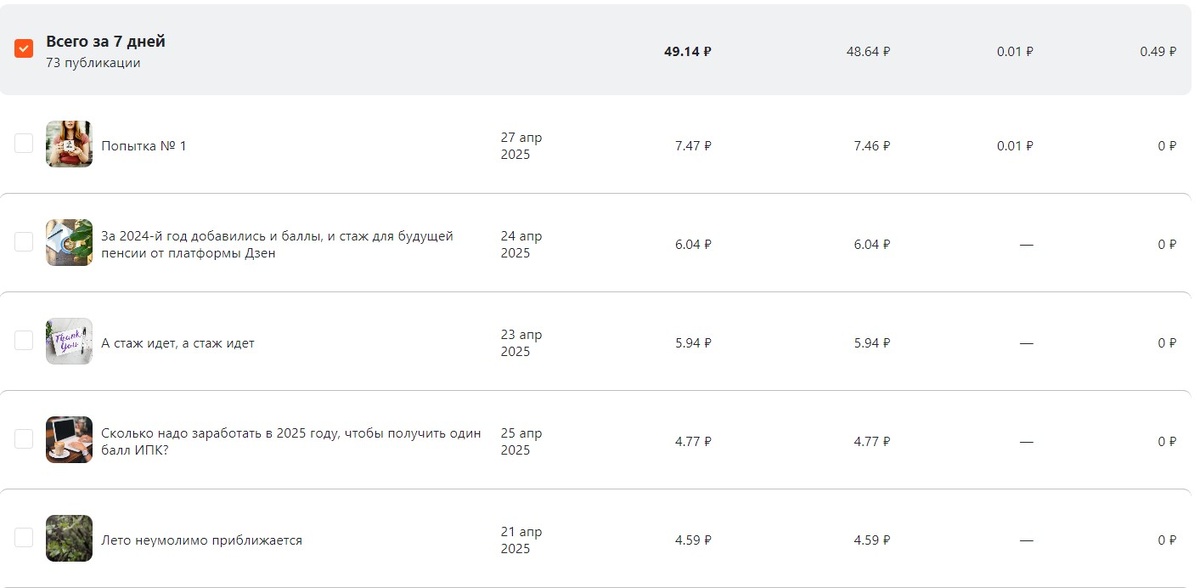Enable the checkbox for the 2024-й год pension article

coord(24,242)
